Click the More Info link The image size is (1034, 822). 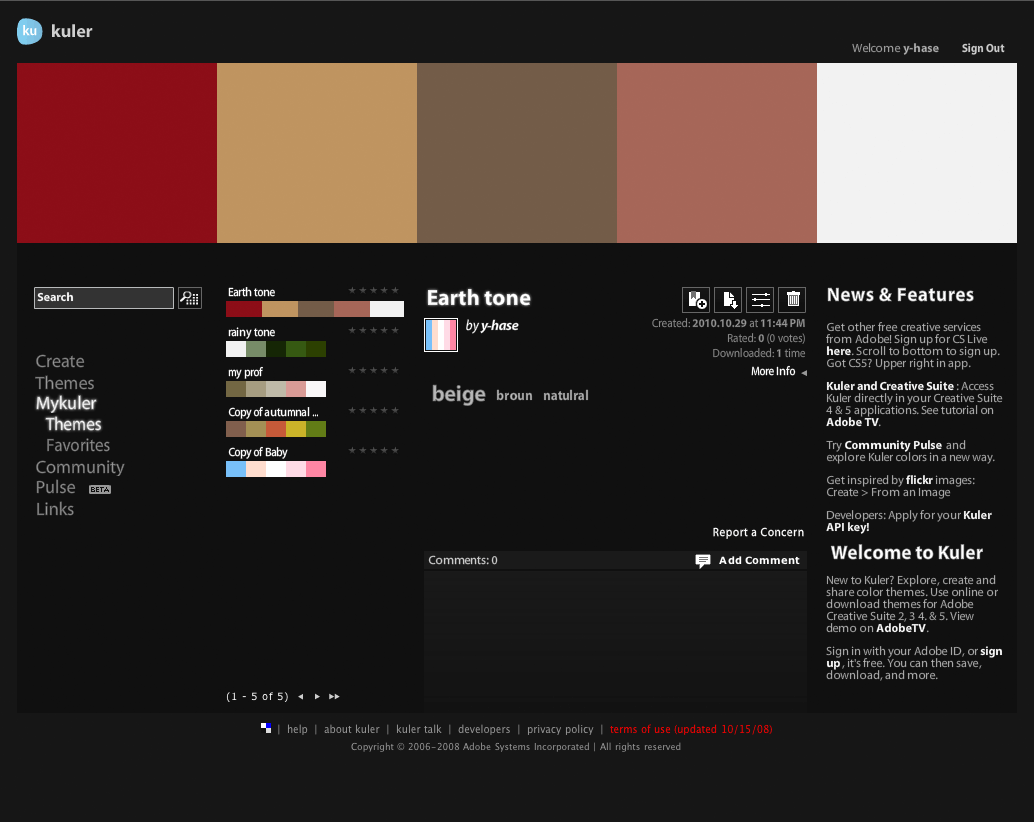773,371
